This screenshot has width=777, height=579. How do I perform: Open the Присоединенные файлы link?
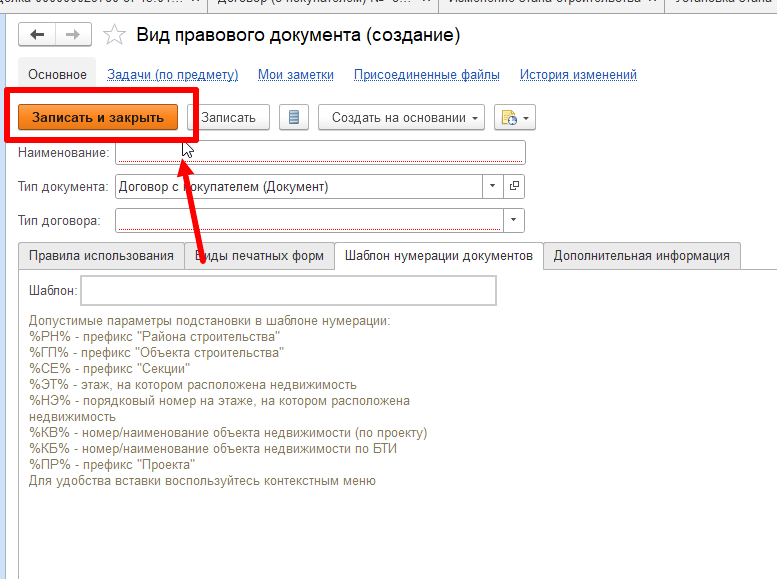426,75
